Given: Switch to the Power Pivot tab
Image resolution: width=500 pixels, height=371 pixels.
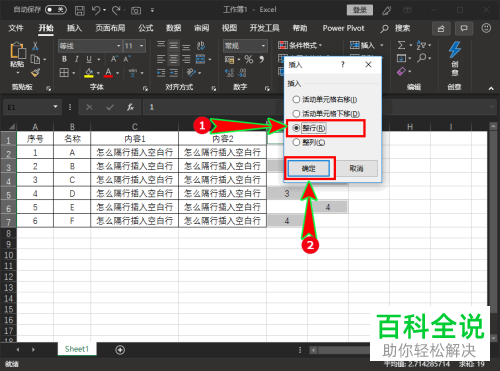Looking at the screenshot, I should (x=343, y=28).
